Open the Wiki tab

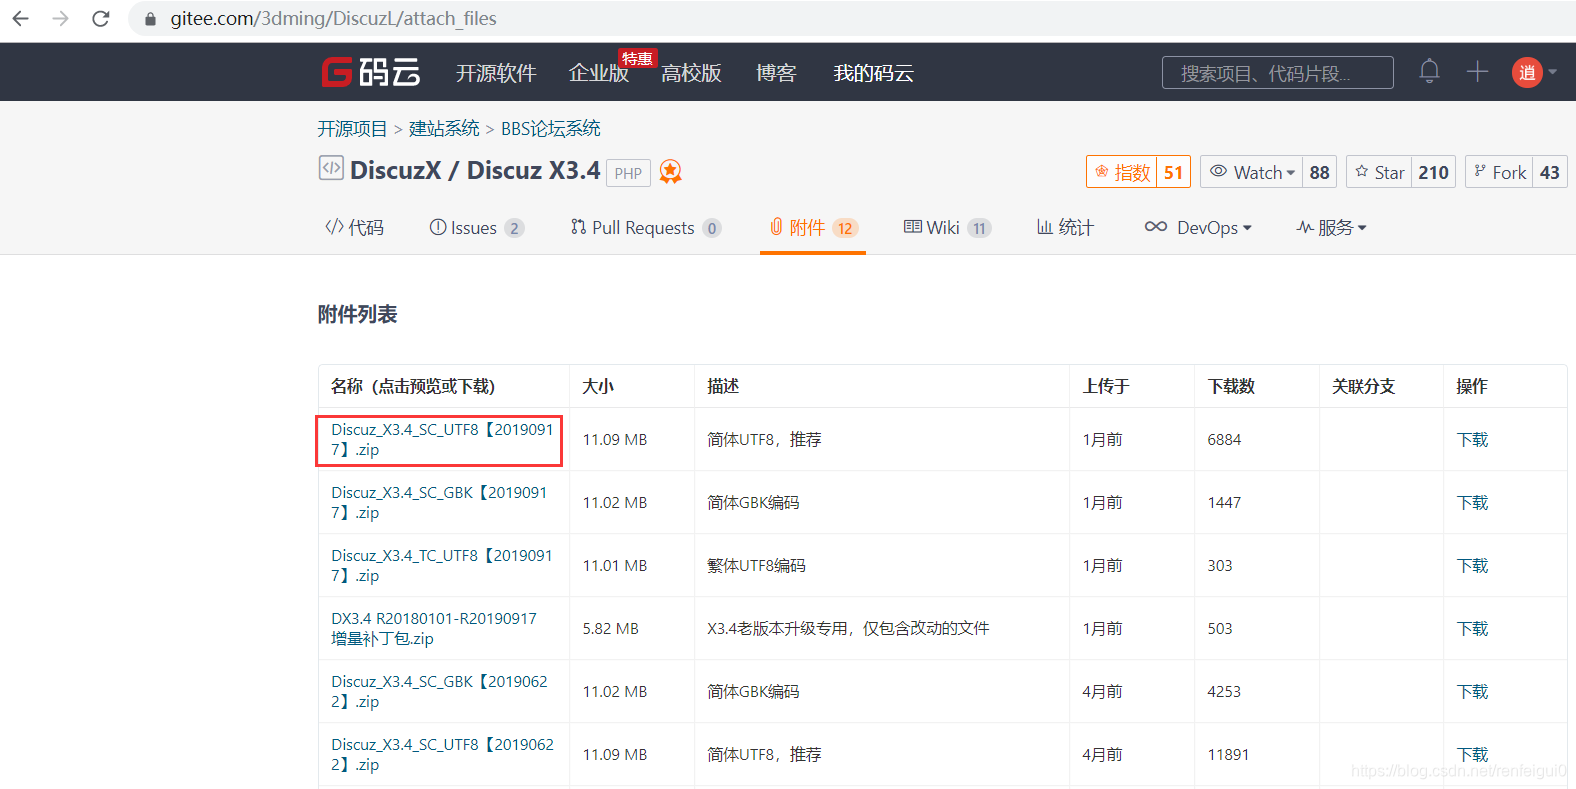947,228
